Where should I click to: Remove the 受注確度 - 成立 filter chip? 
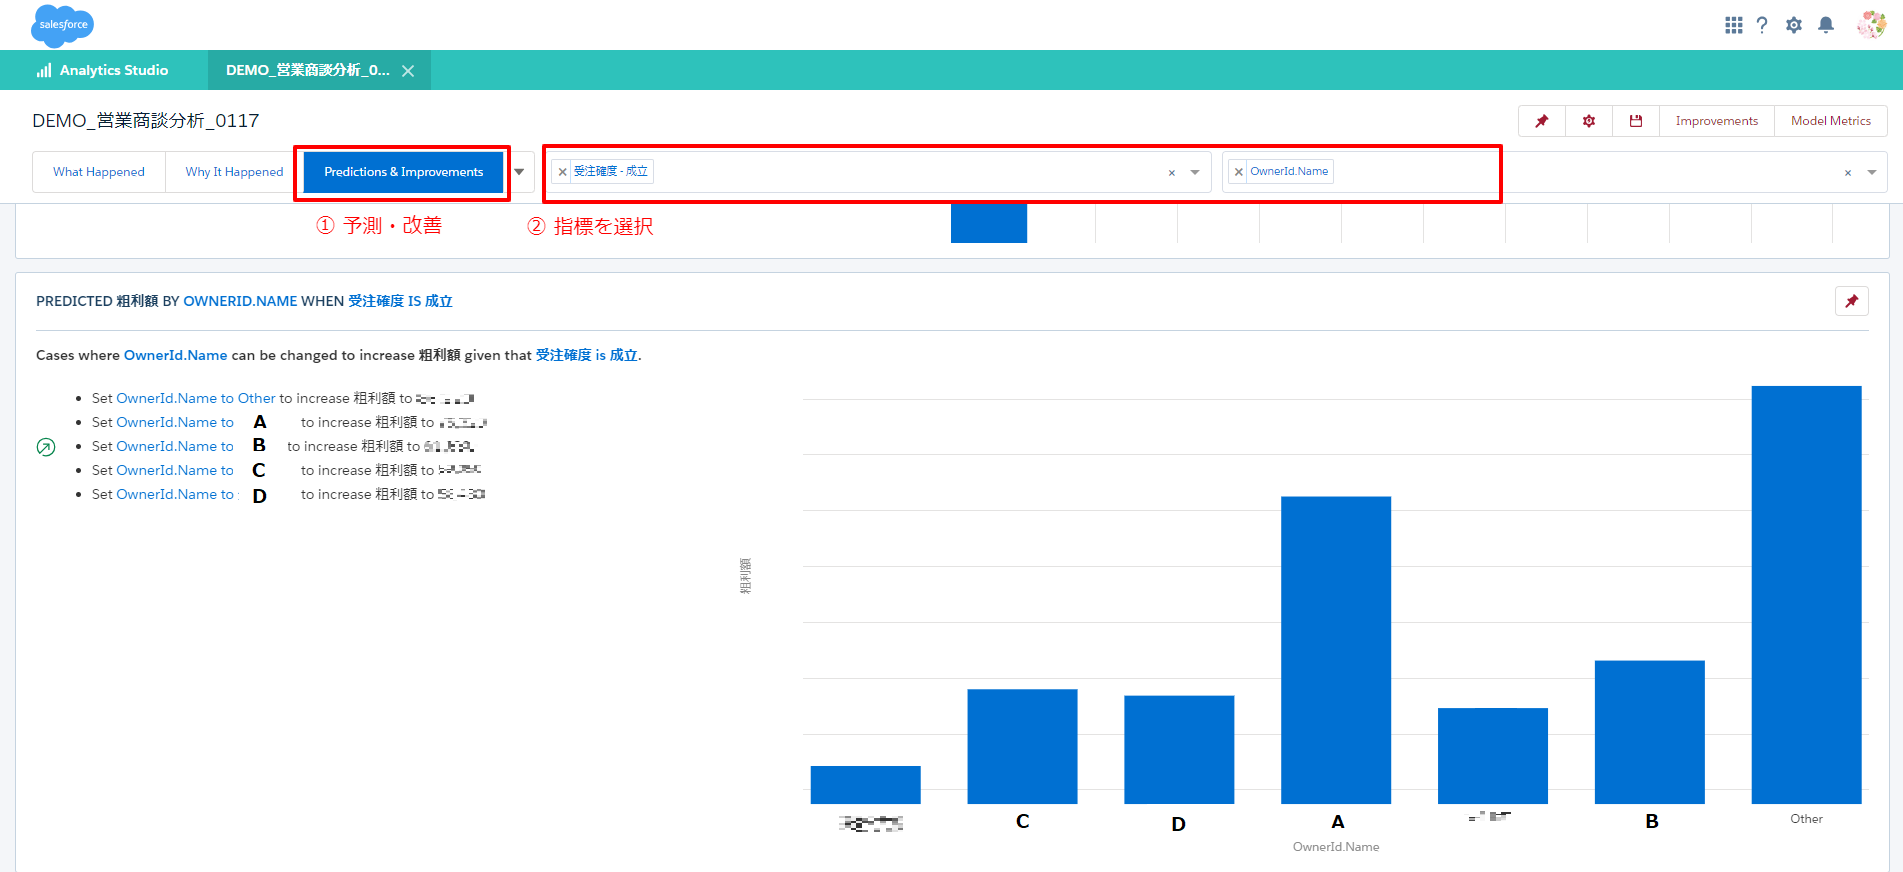pyautogui.click(x=562, y=172)
